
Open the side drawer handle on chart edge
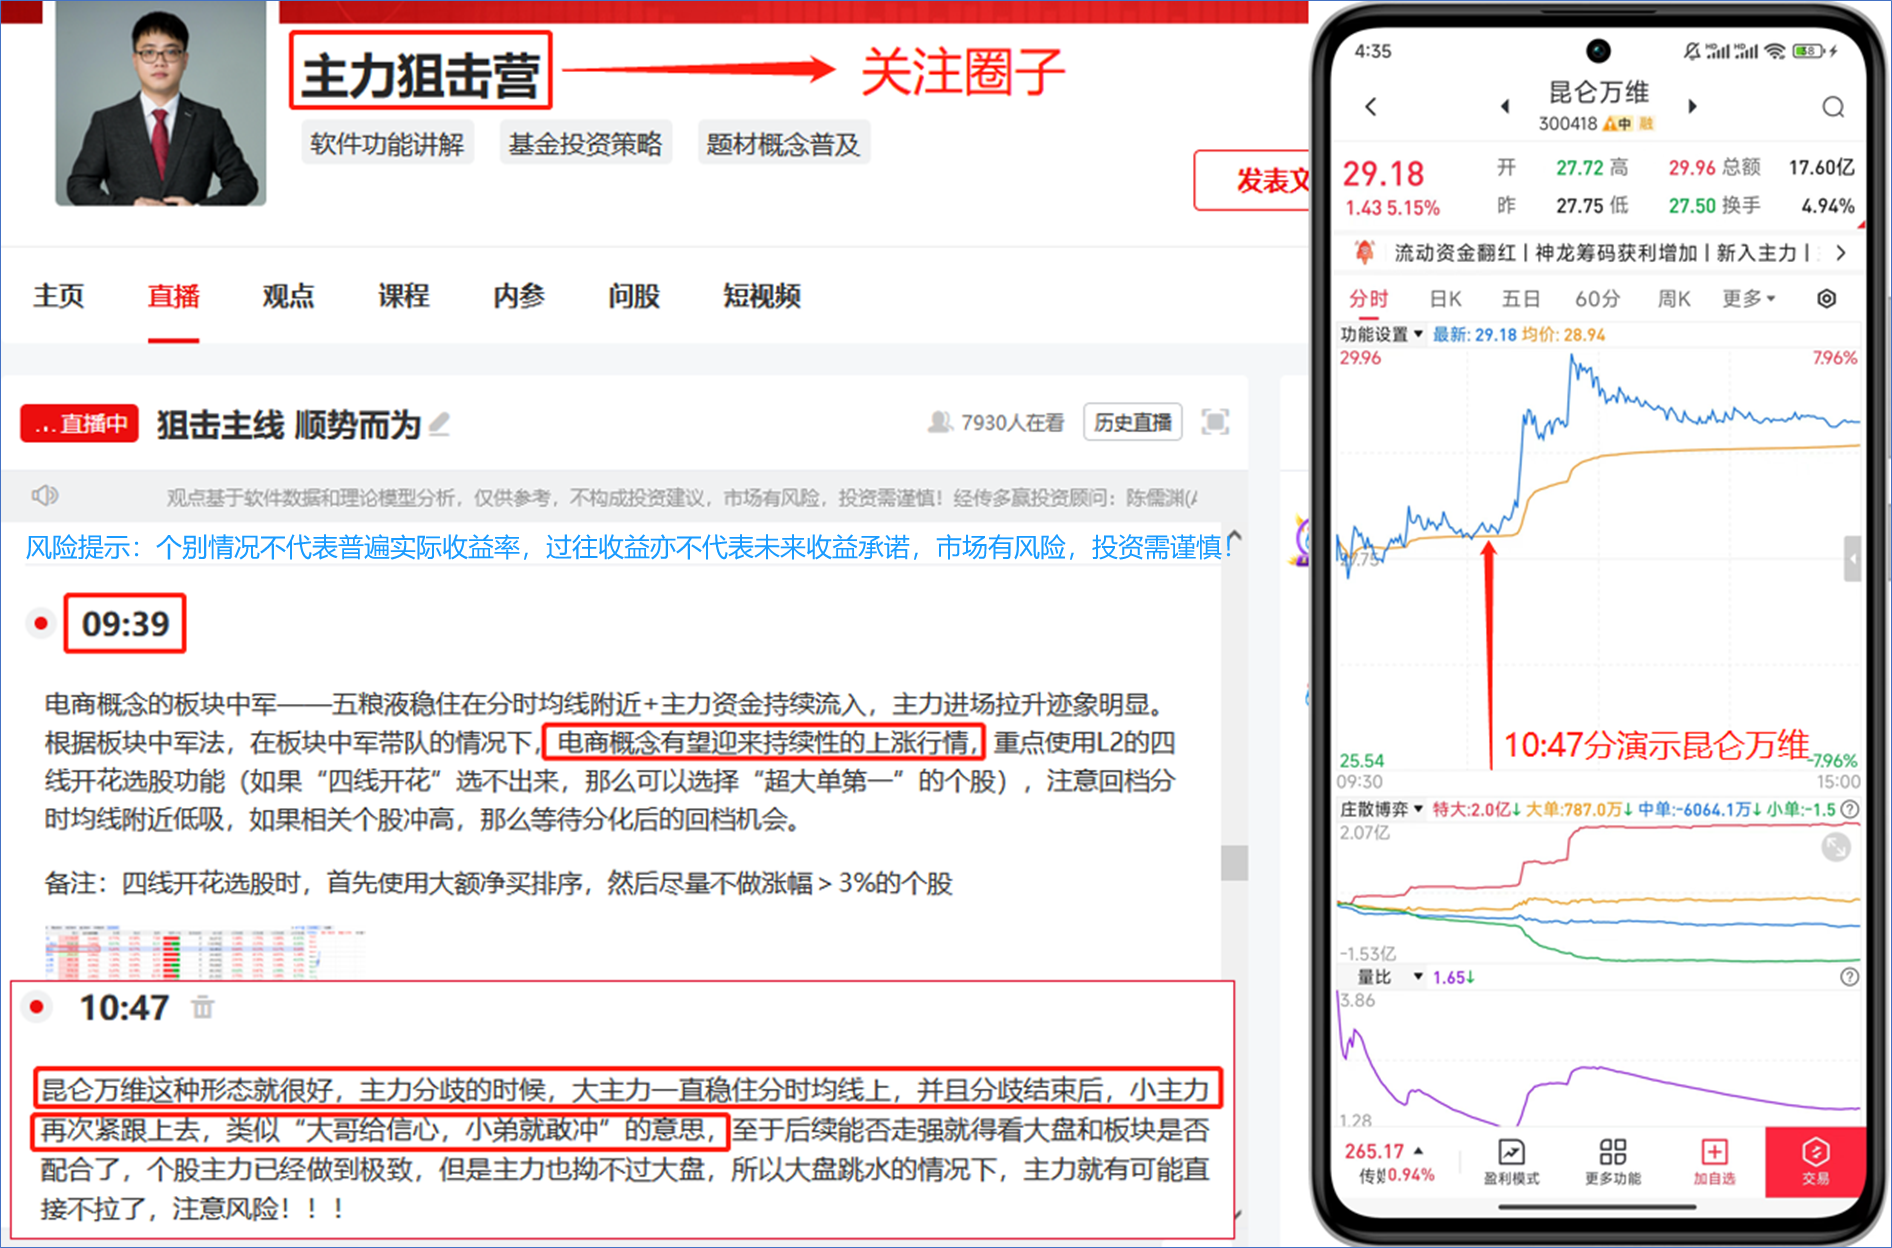1852,559
